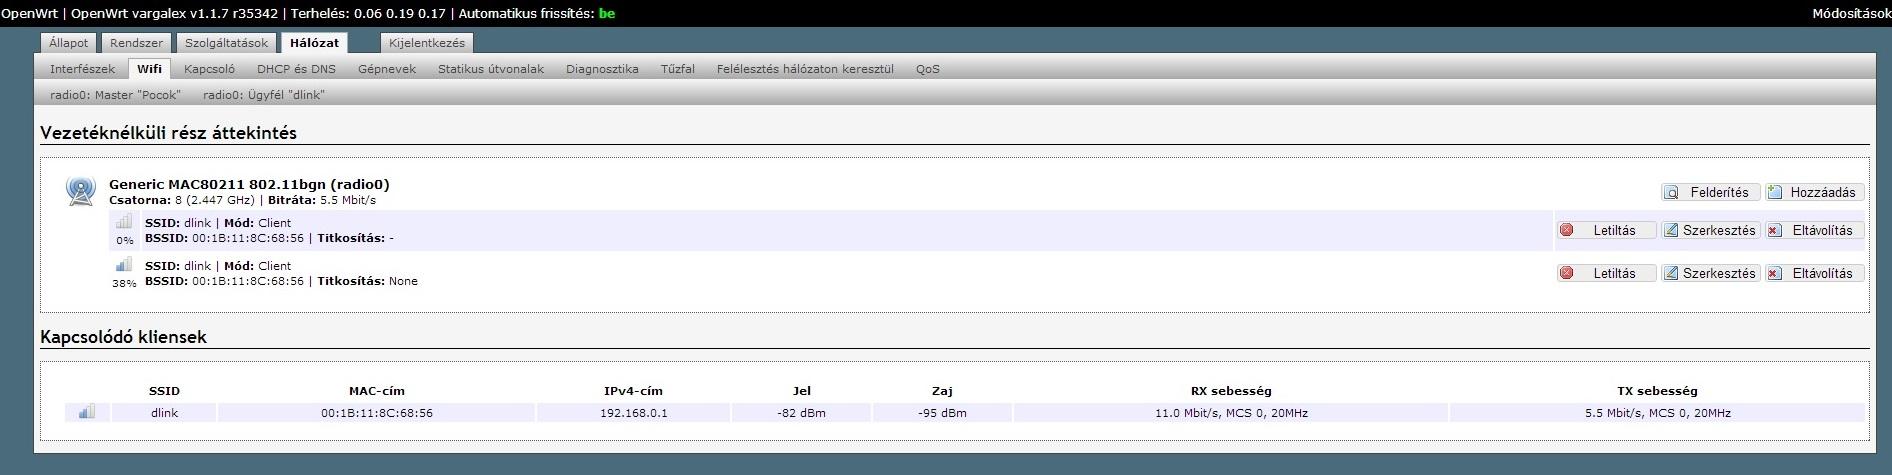Click MAC address 00:1B:11:8C:68:56 cell
The height and width of the screenshot is (475, 1892).
click(377, 412)
